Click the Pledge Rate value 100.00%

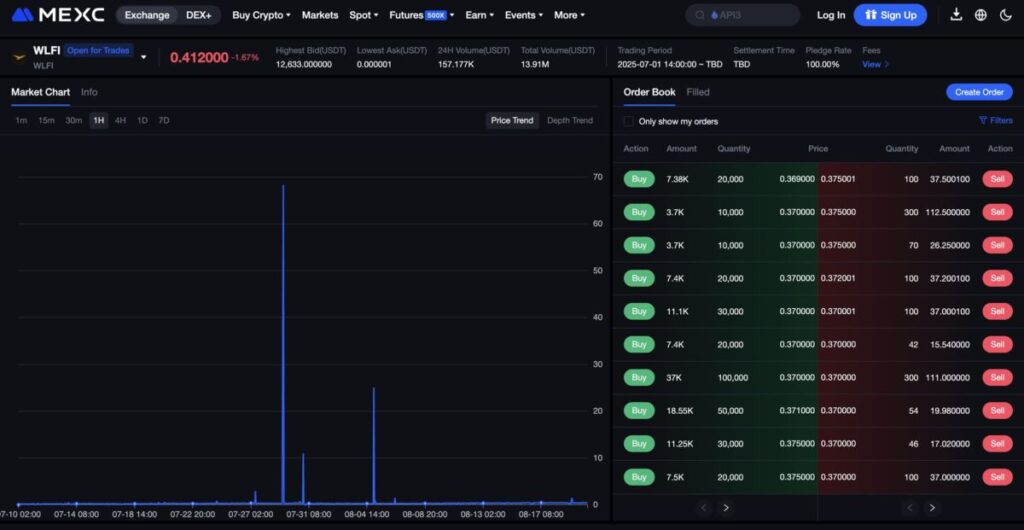pyautogui.click(x=822, y=64)
